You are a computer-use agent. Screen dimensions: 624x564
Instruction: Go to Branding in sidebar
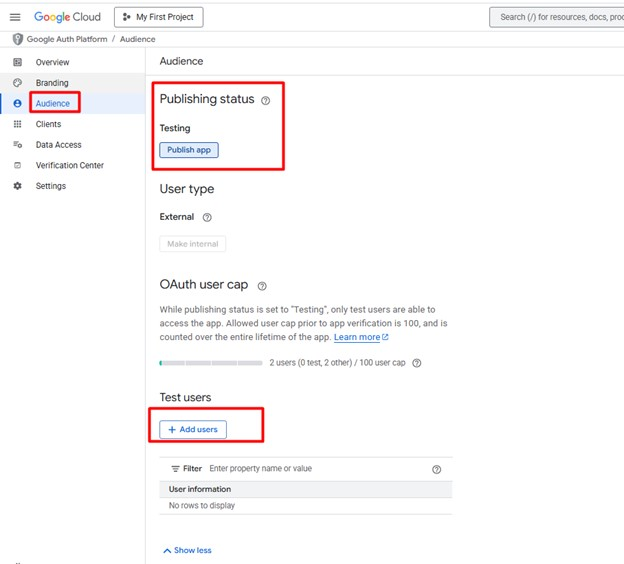pyautogui.click(x=52, y=83)
